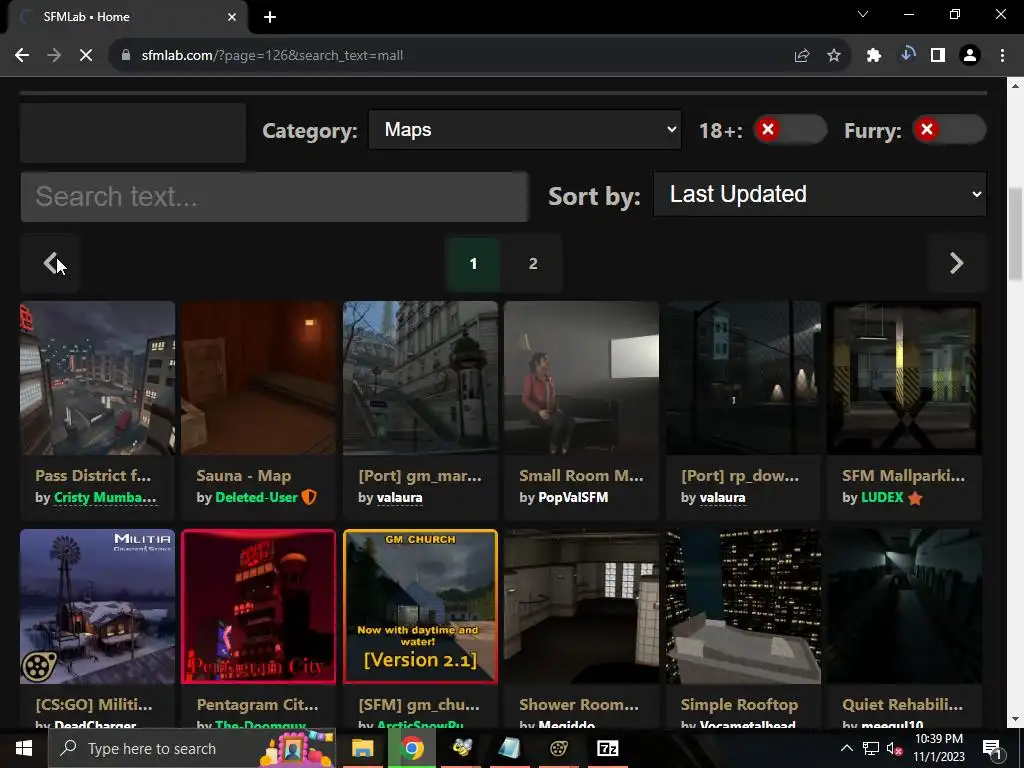Bookmark this page with the star icon
This screenshot has height=768, width=1024.
pos(834,56)
